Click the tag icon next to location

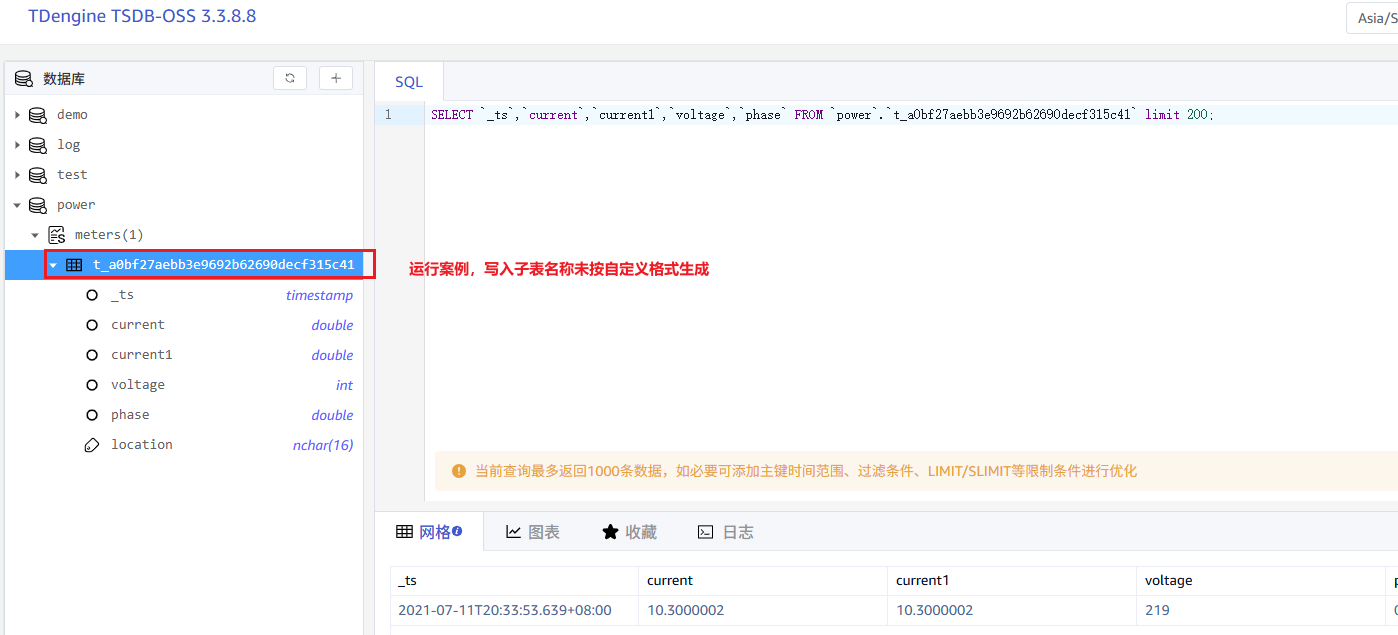point(92,445)
